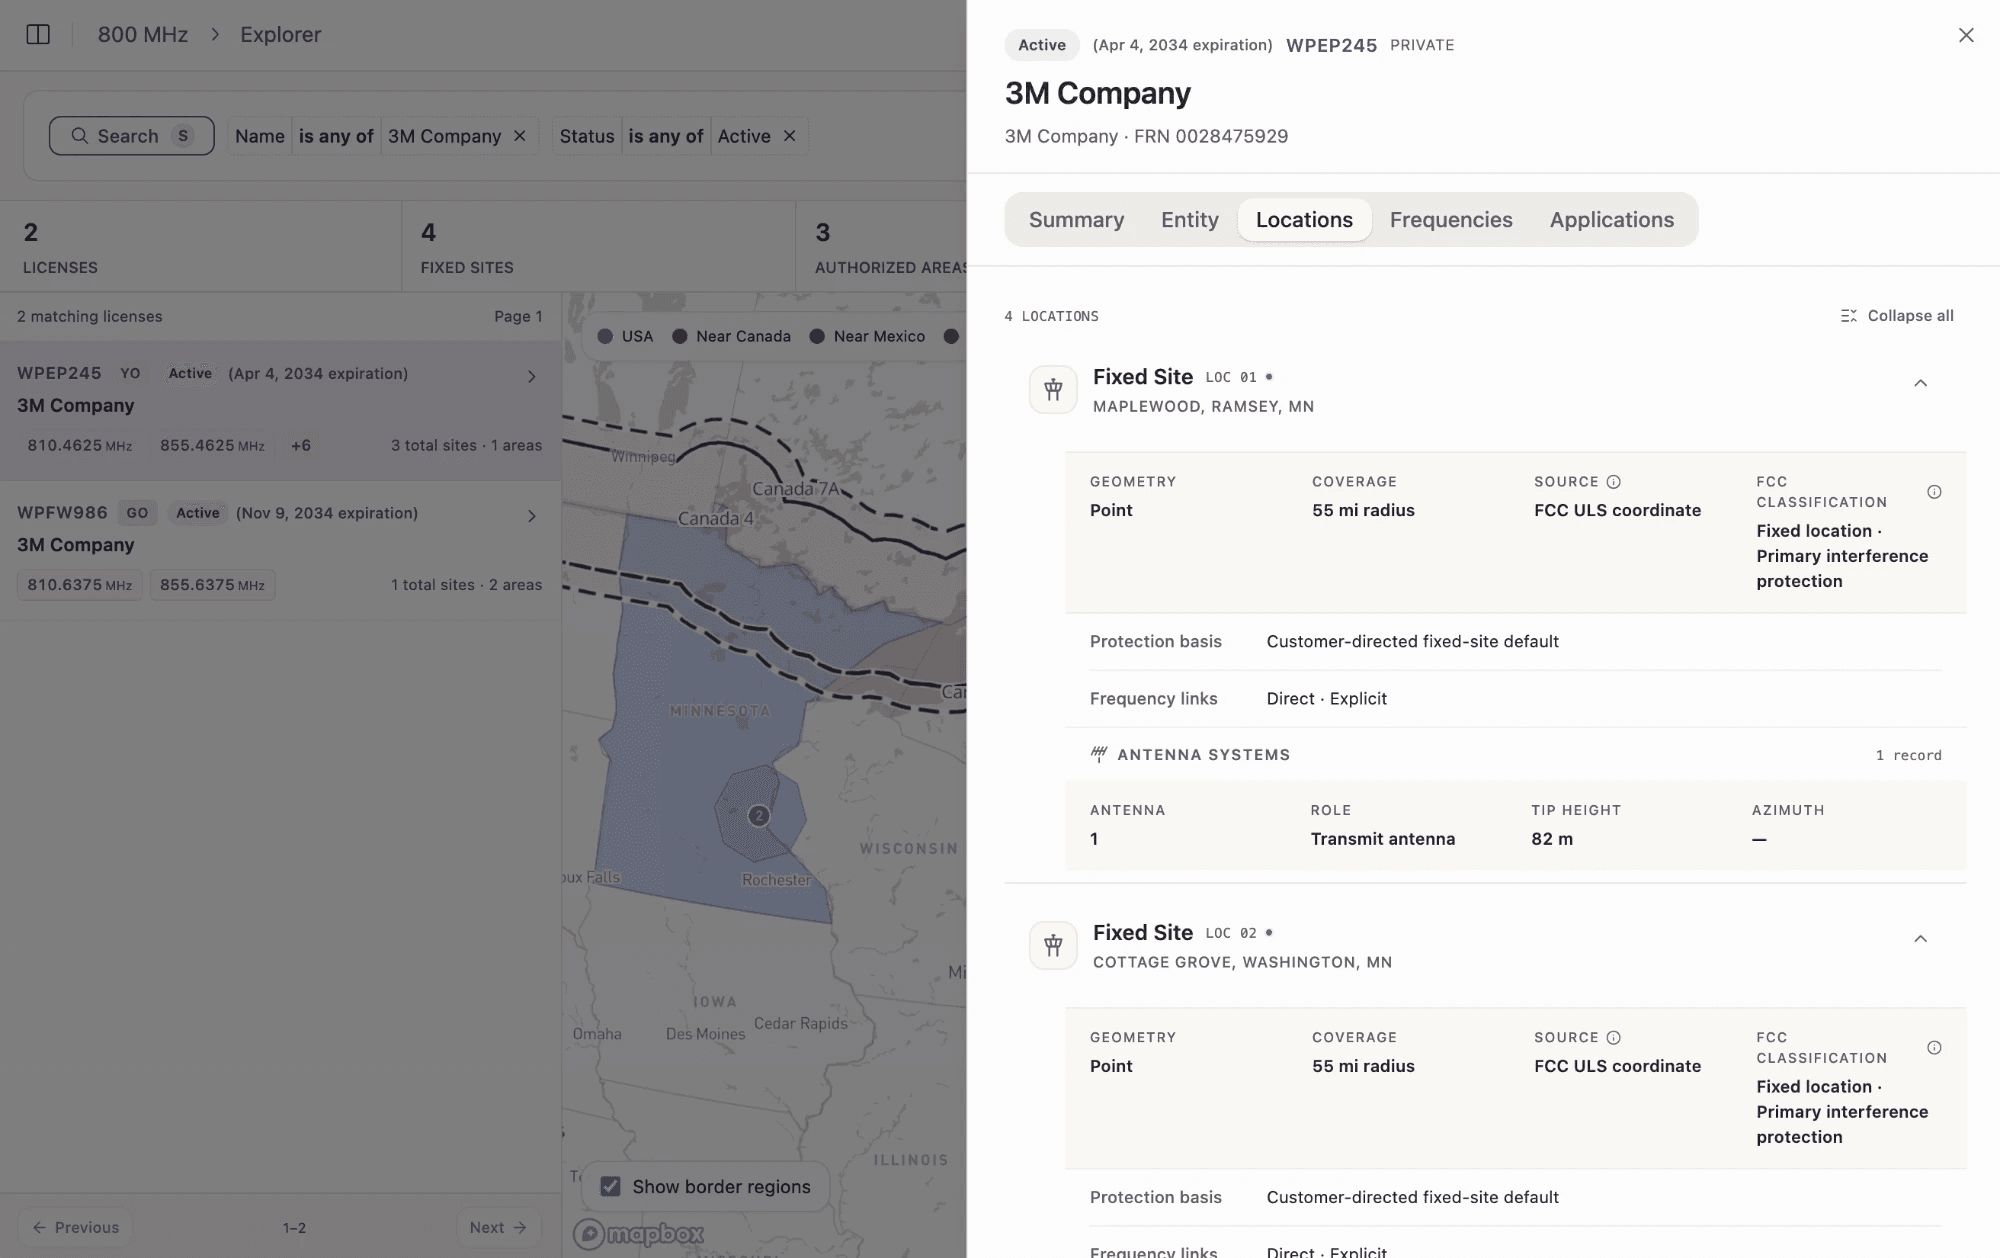Close the 3M Company detail panel
The image size is (2000, 1258).
click(1965, 35)
